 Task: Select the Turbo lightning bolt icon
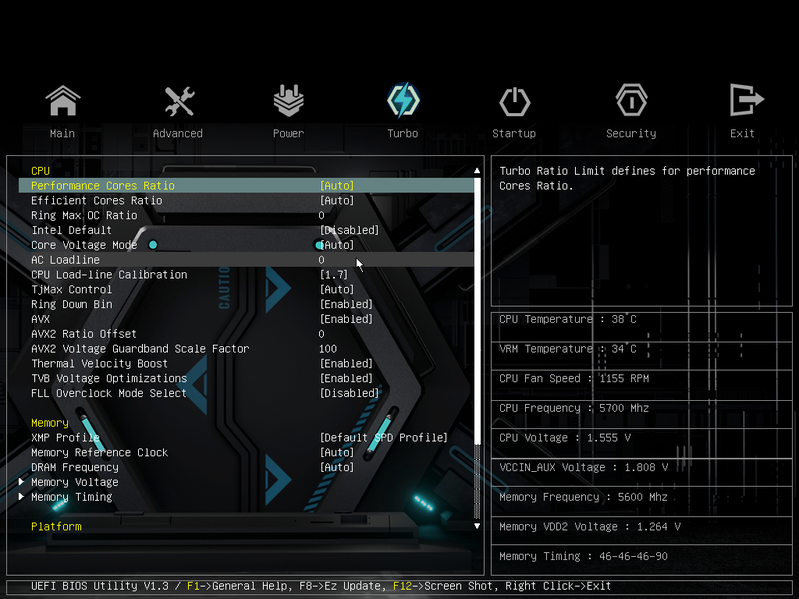click(403, 100)
